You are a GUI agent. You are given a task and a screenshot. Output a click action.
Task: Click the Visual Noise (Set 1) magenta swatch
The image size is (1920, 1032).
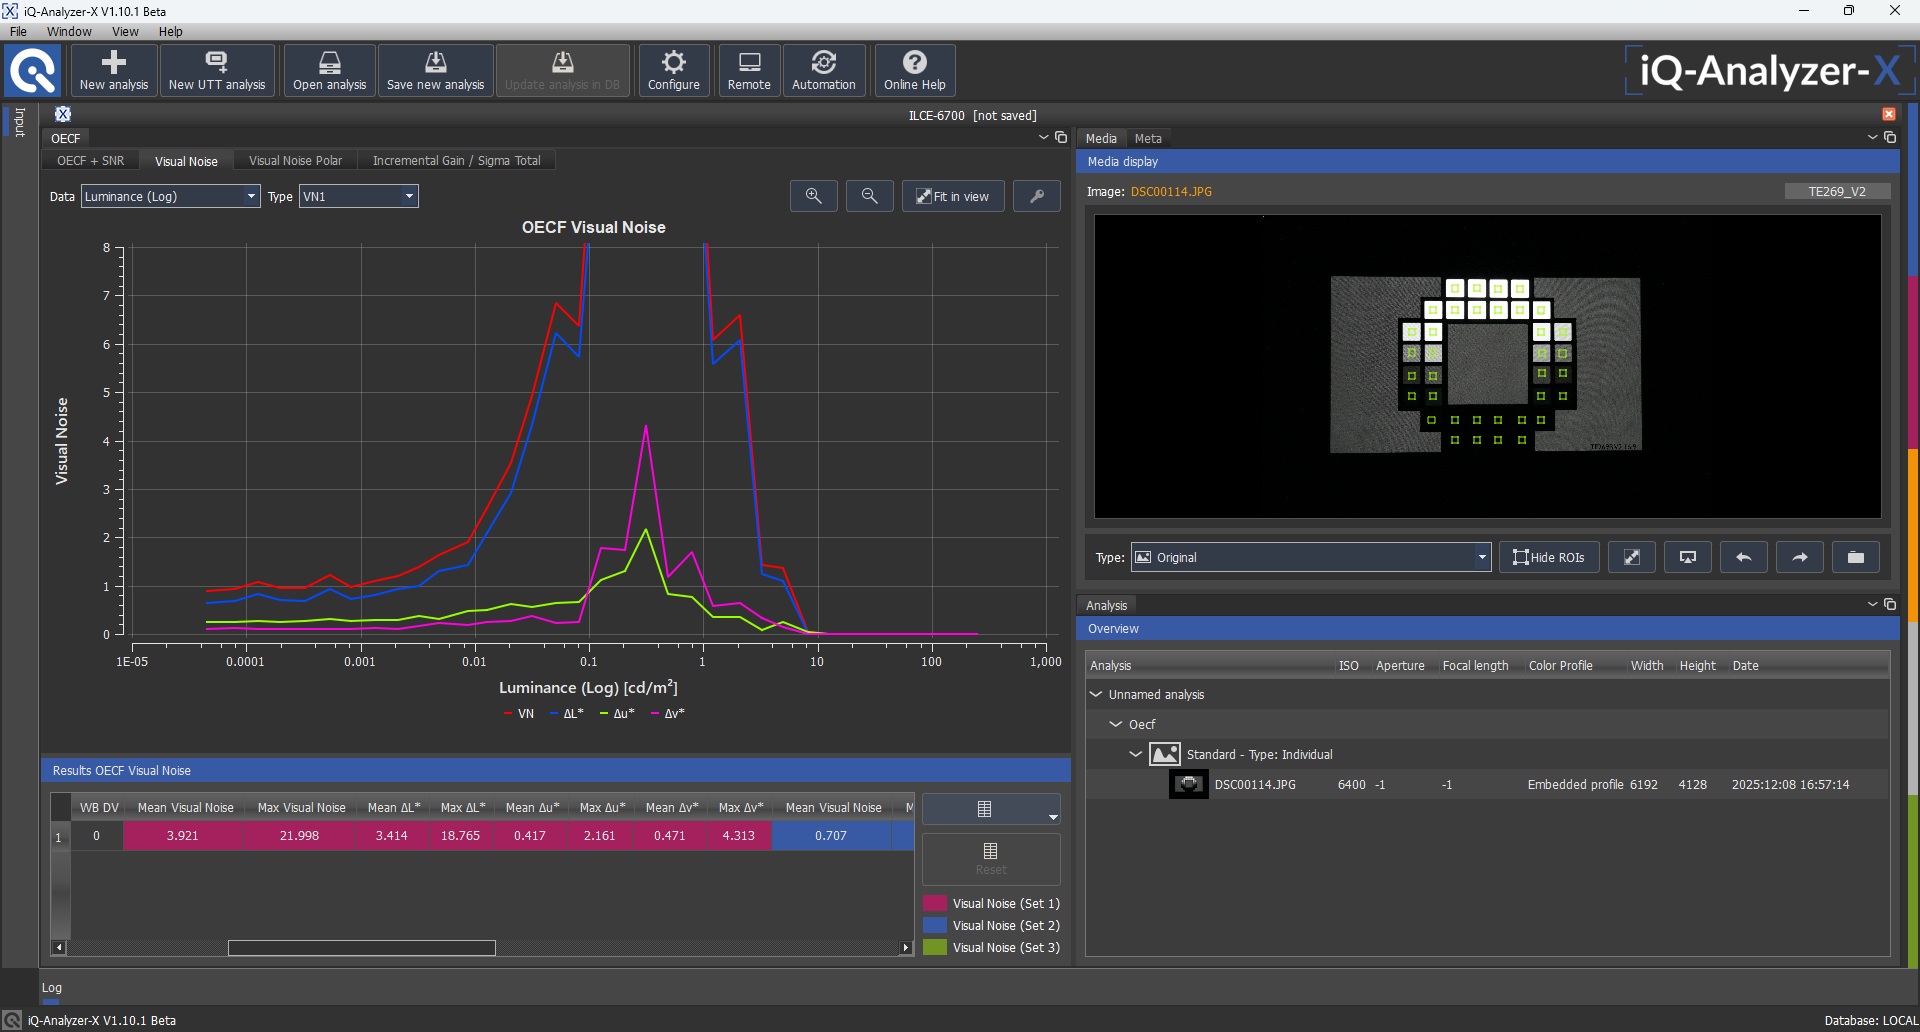935,903
